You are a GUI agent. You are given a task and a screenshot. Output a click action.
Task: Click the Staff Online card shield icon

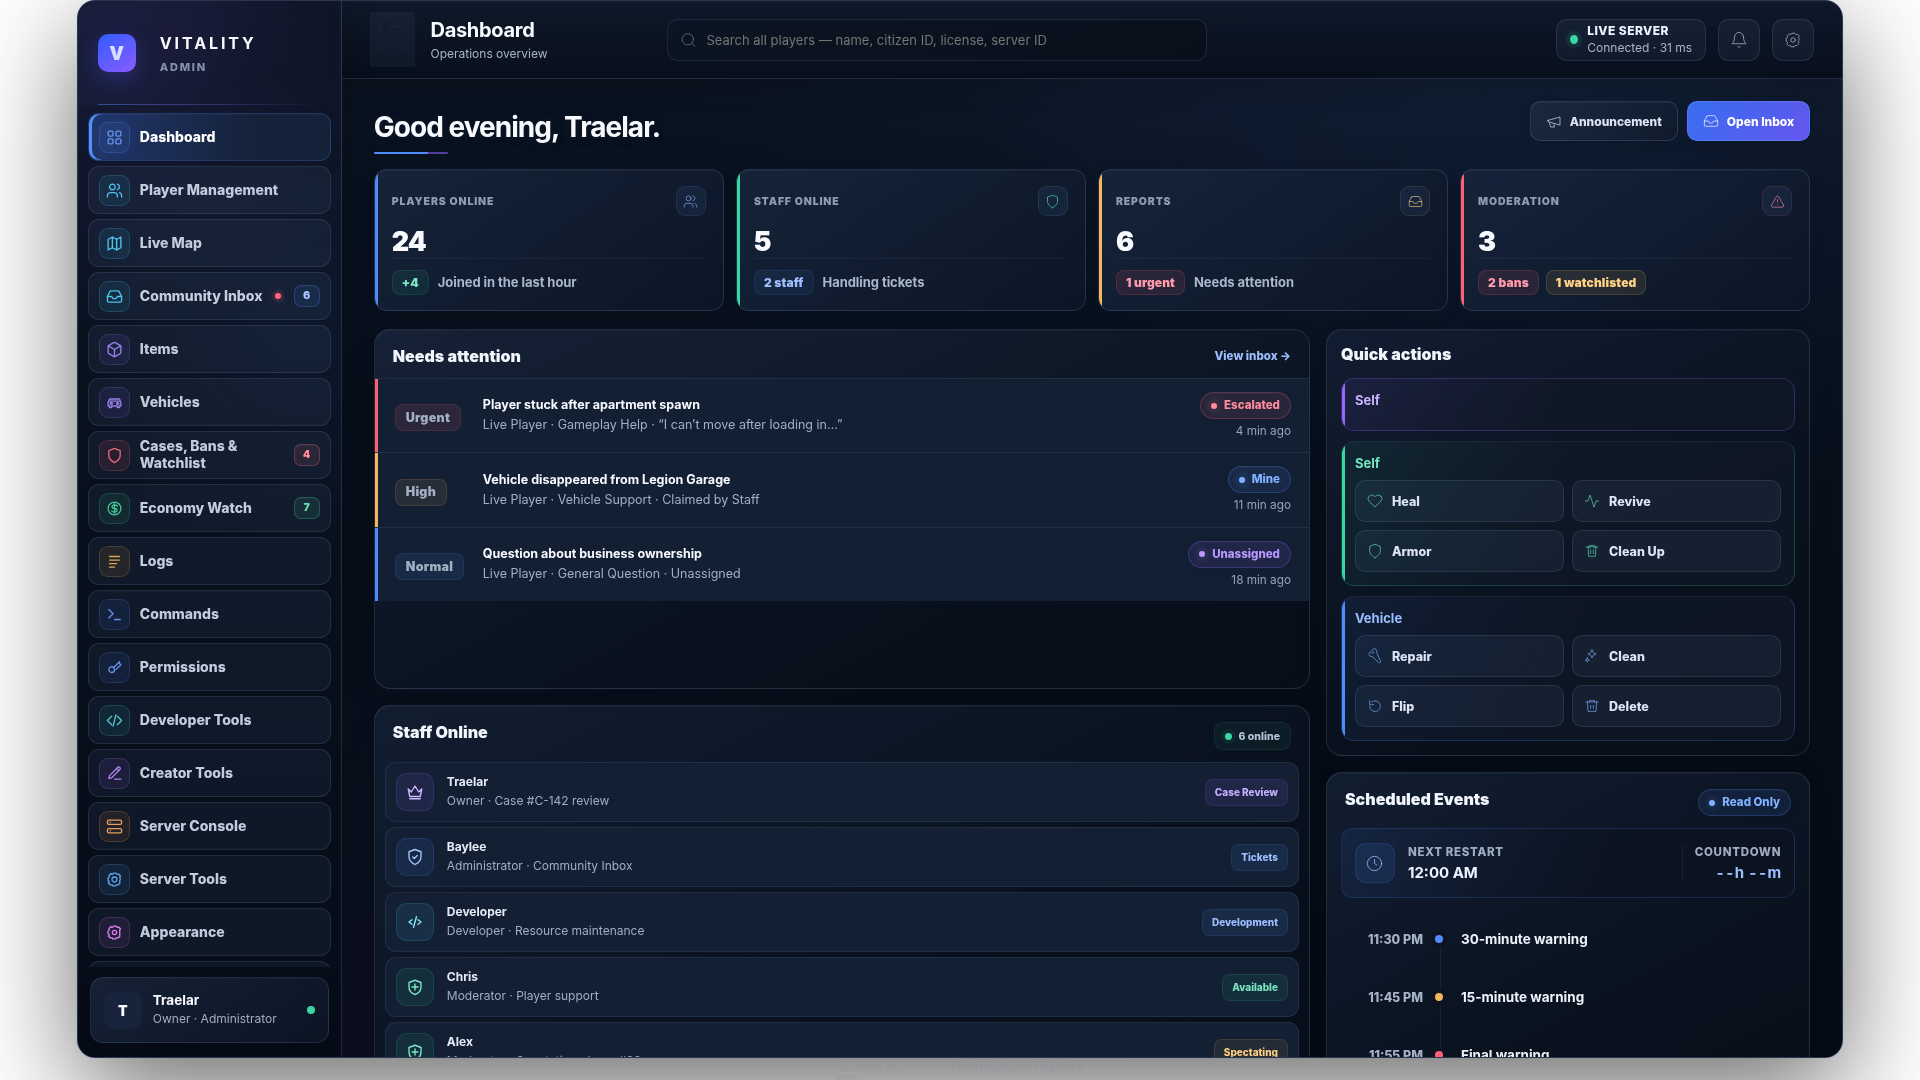pos(1053,201)
